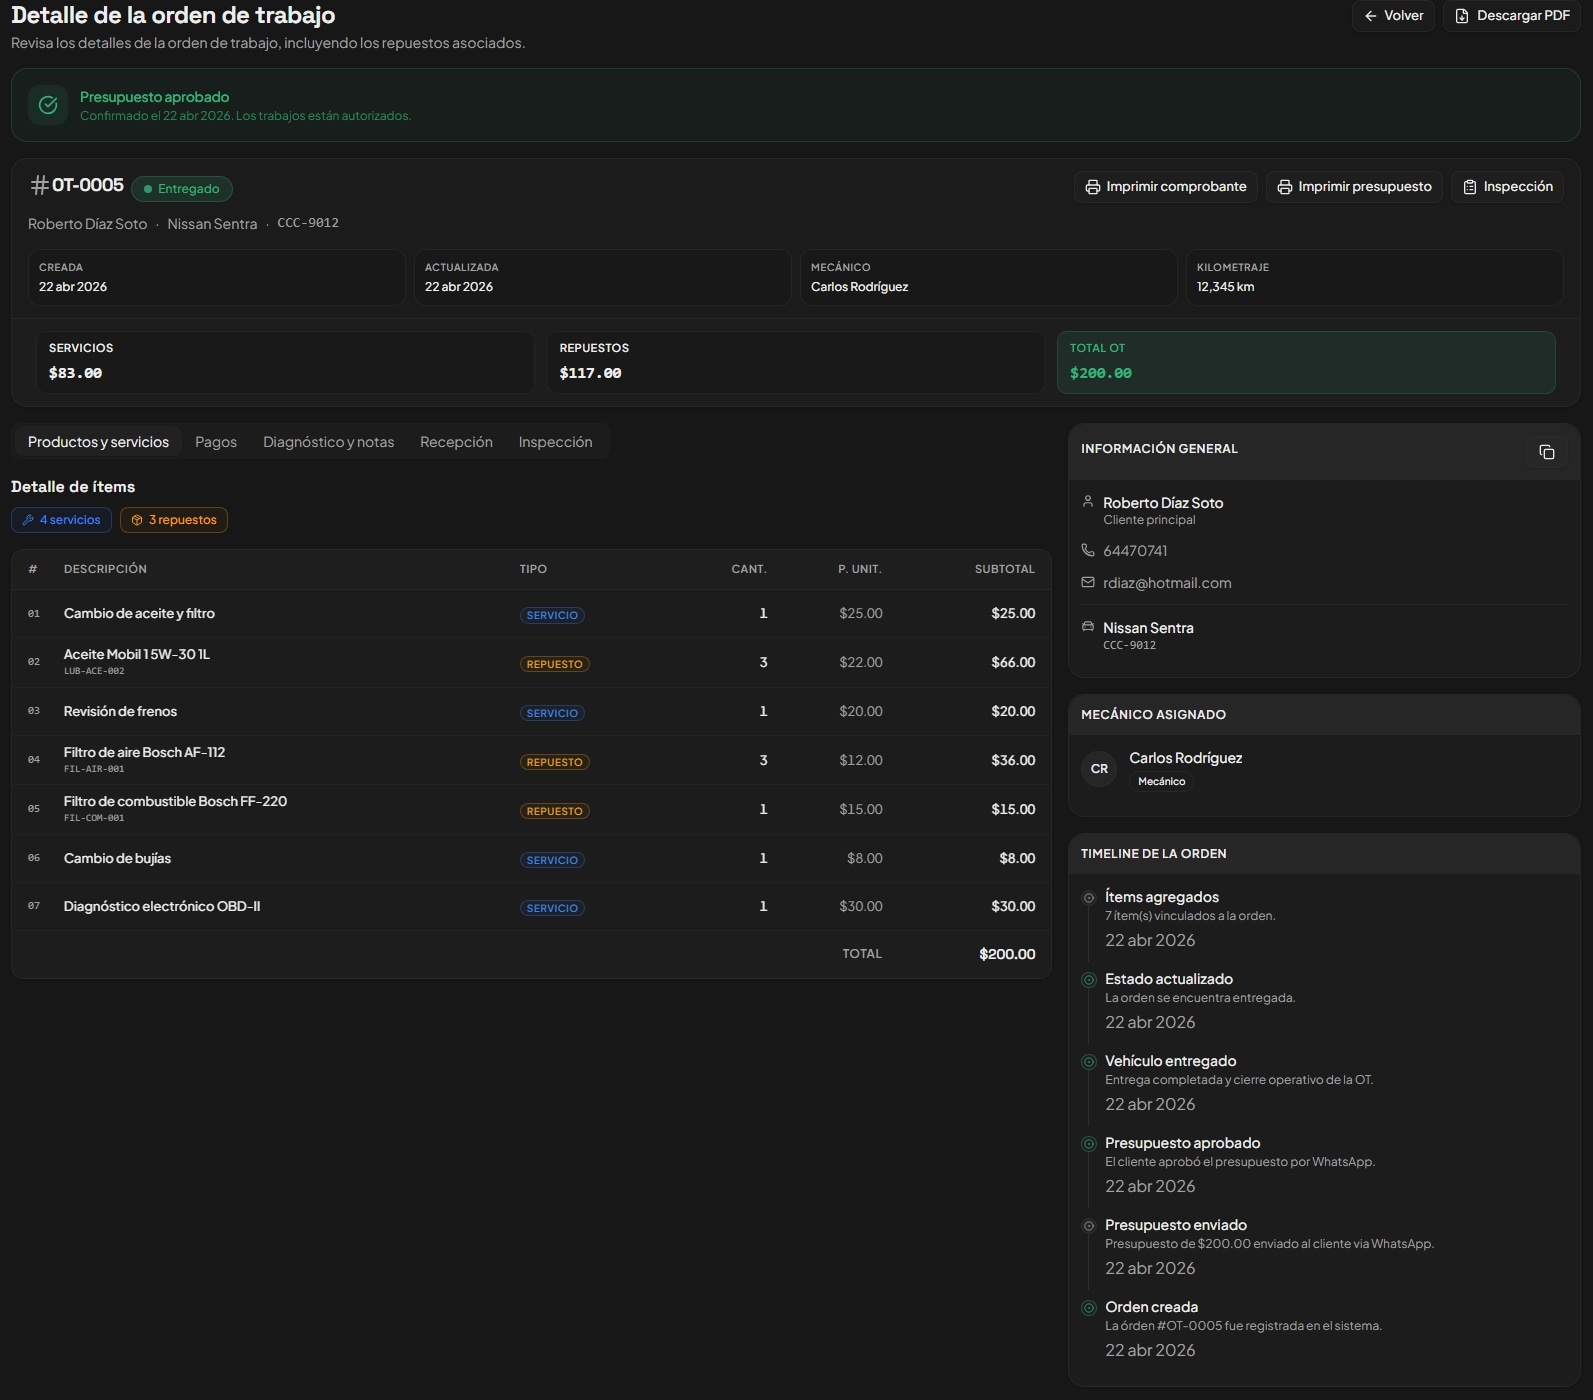Download the work order as PDF
This screenshot has height=1400, width=1593.
click(1511, 16)
